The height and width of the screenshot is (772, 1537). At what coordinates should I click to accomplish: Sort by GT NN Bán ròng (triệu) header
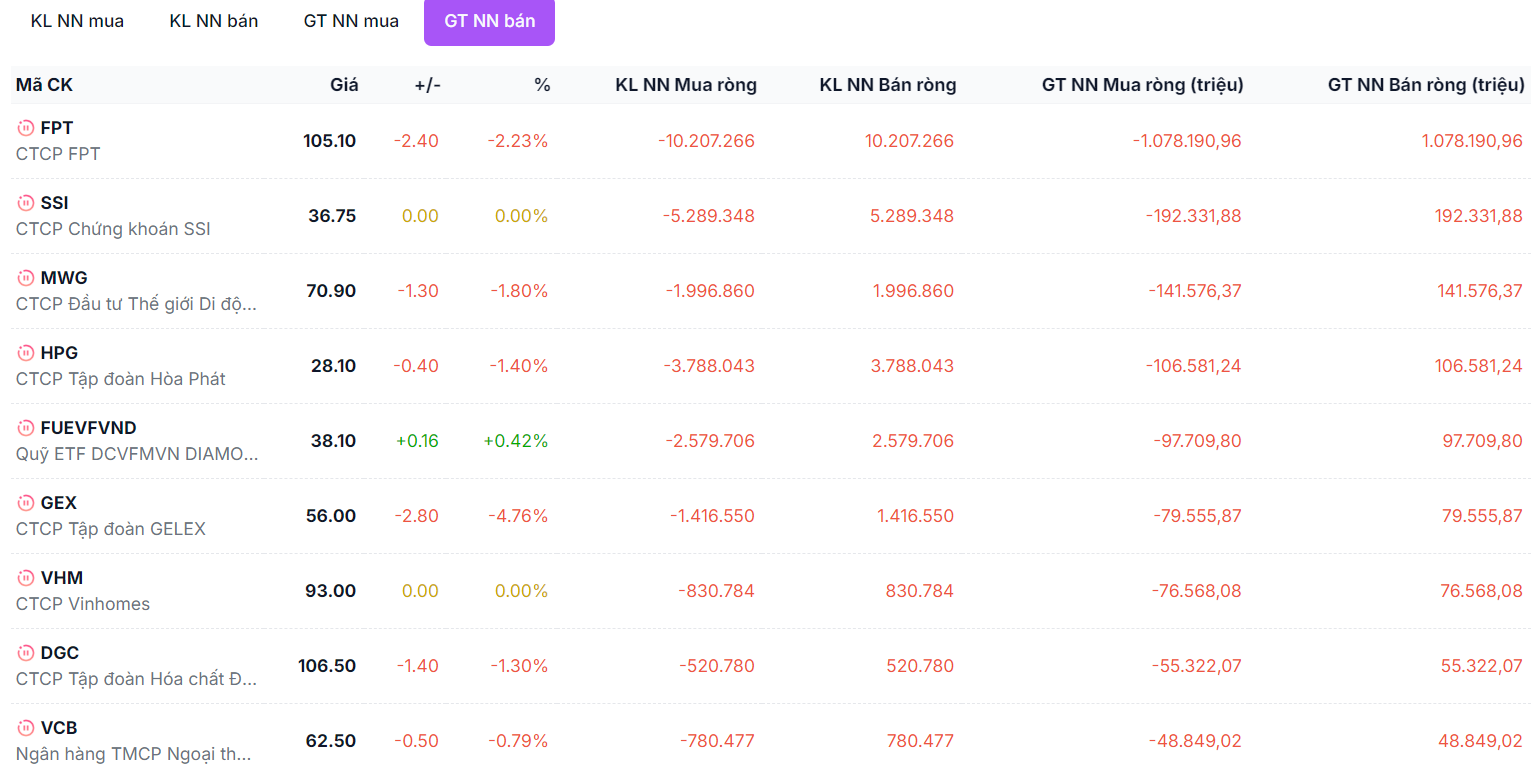click(1425, 85)
